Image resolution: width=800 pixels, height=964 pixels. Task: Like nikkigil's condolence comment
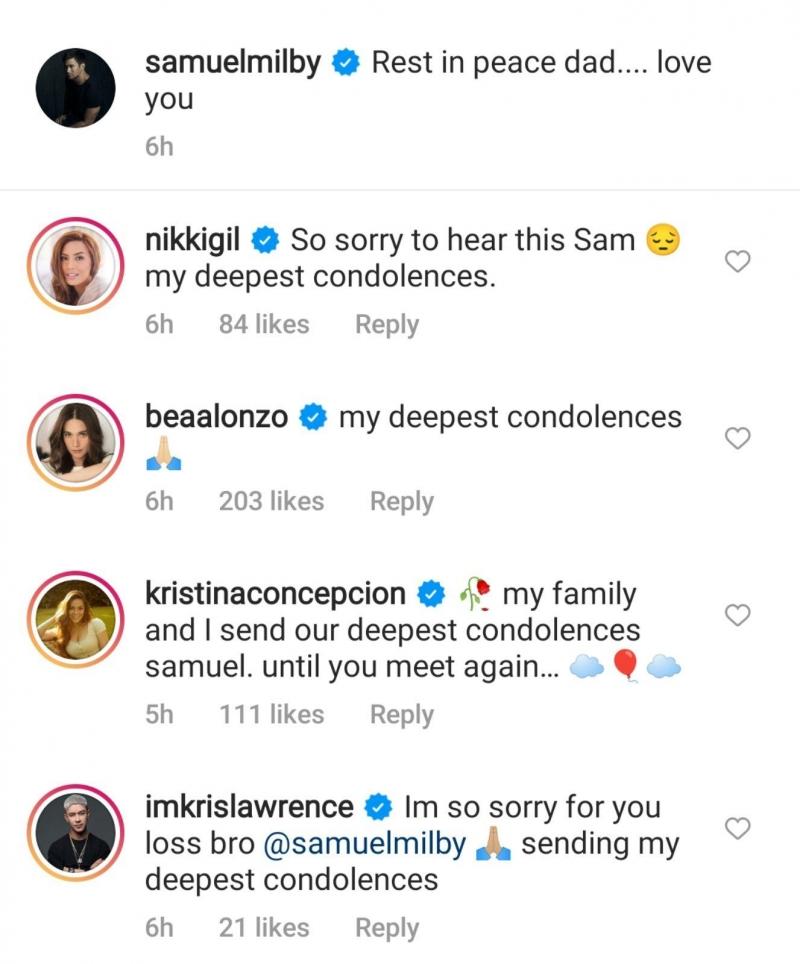pos(737,263)
